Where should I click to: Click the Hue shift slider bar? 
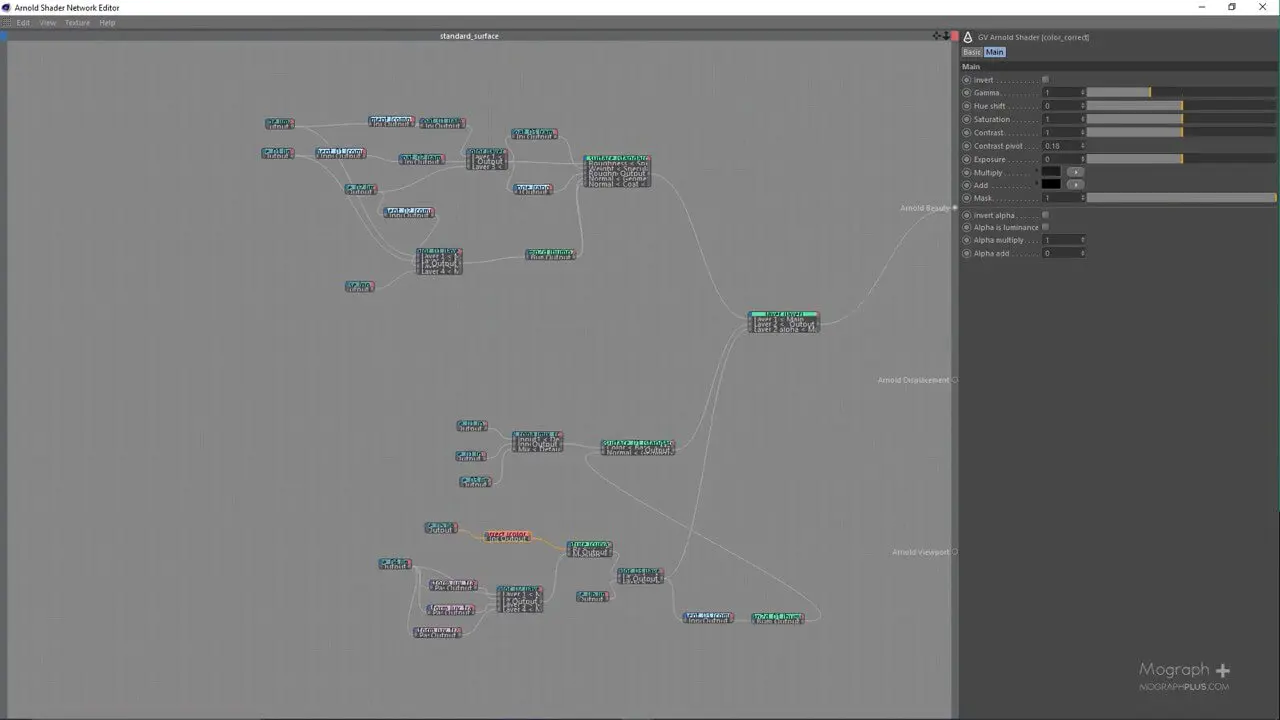[x=1181, y=106]
